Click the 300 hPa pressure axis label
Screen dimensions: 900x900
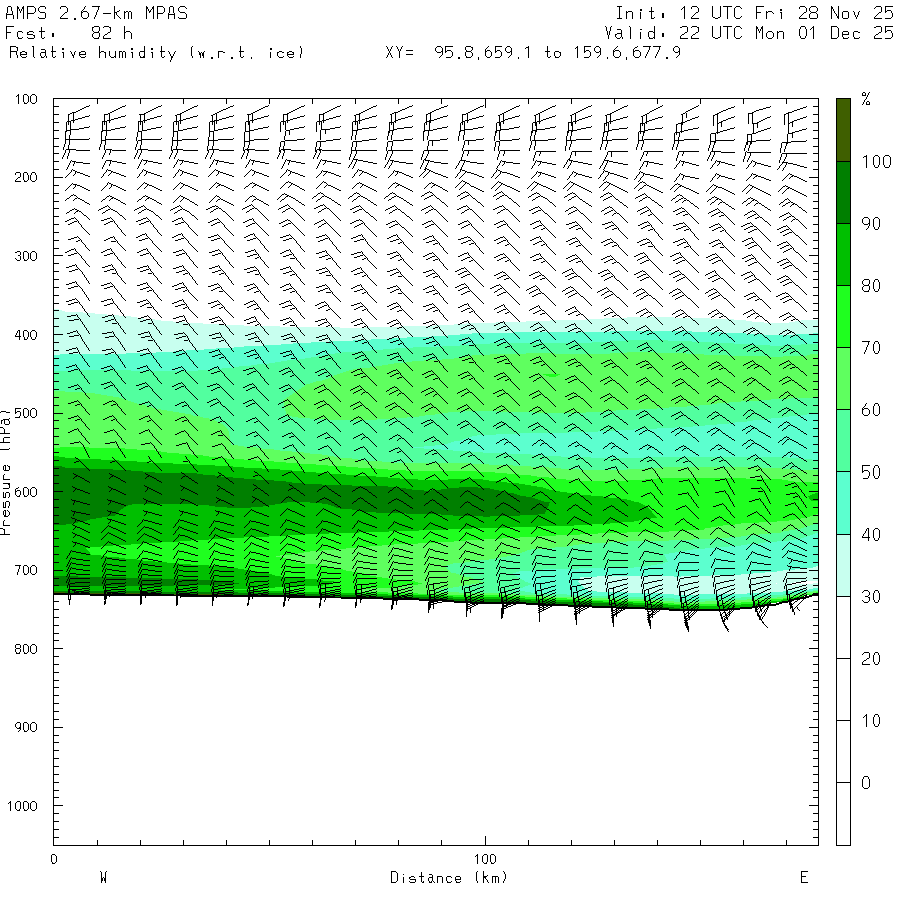pyautogui.click(x=26, y=256)
